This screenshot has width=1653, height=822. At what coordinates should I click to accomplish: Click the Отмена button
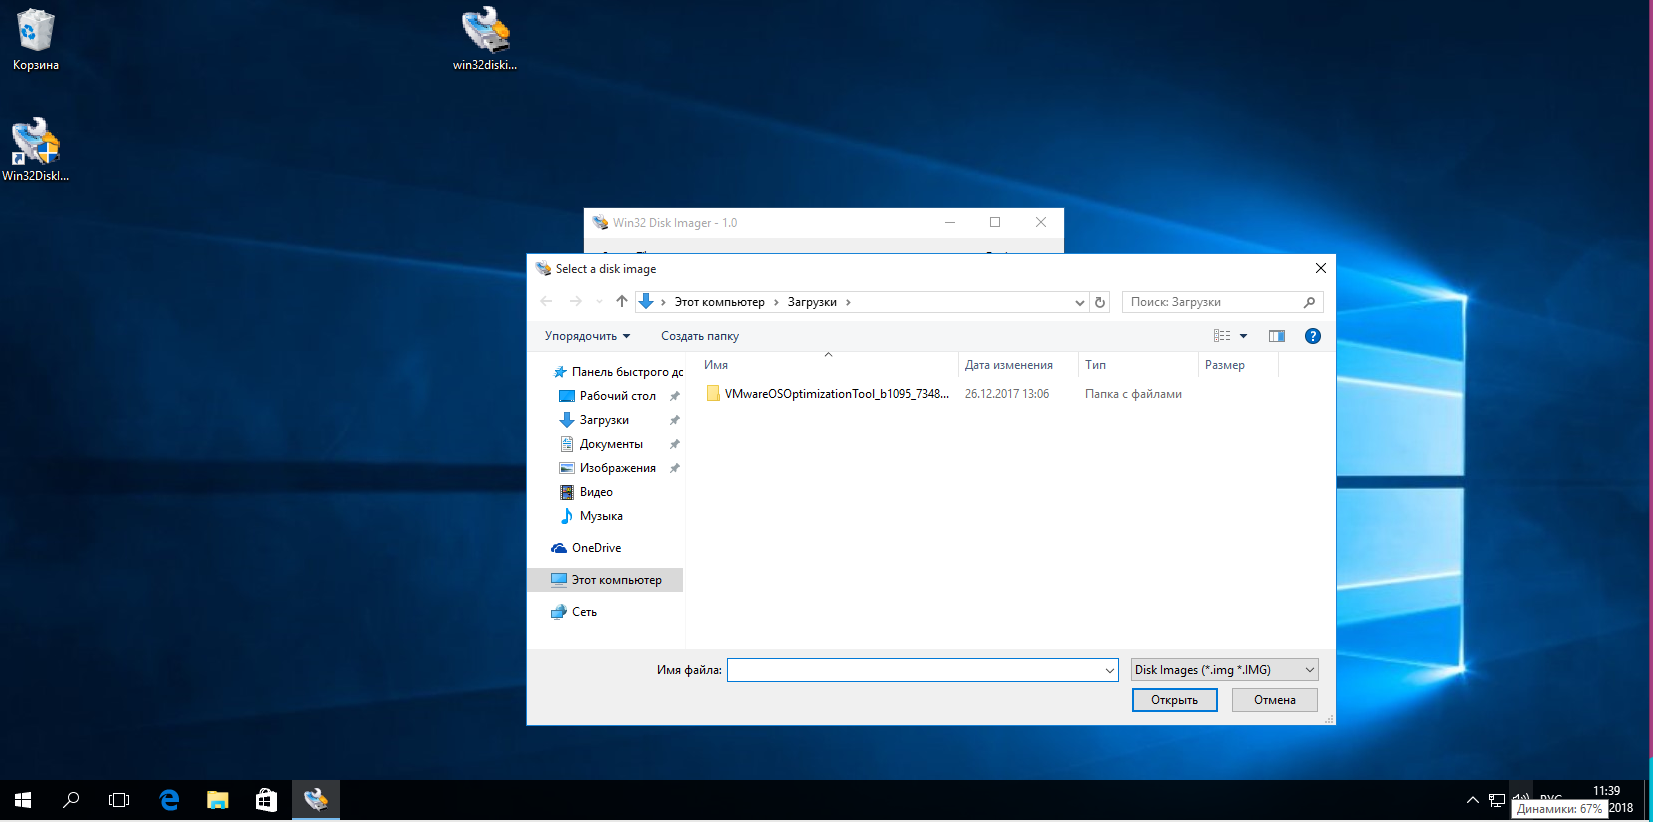coord(1275,700)
